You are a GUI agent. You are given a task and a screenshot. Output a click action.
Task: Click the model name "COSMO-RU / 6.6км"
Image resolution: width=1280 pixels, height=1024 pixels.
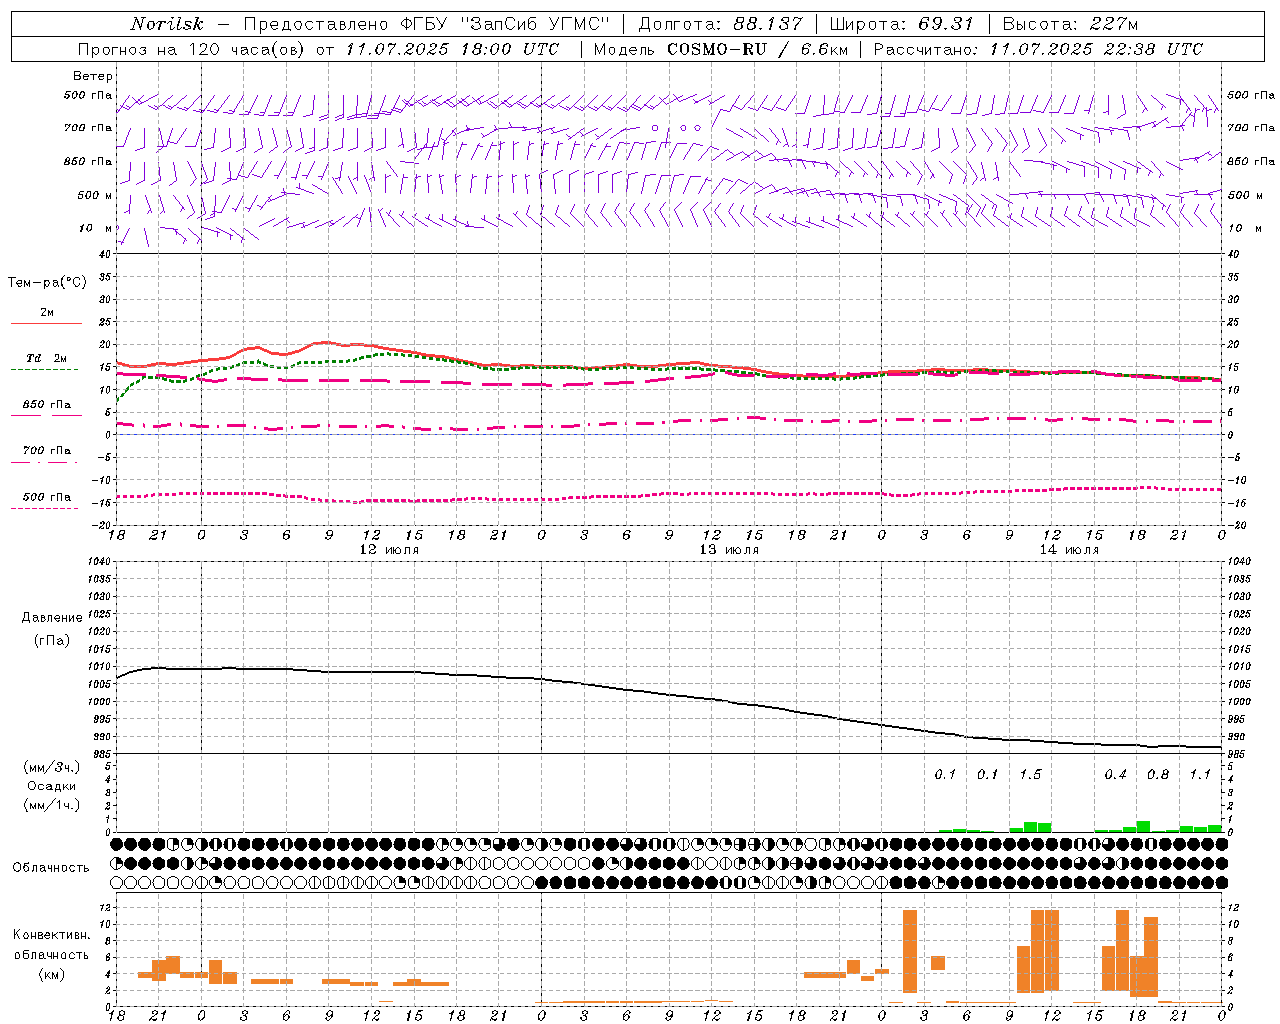click(758, 49)
